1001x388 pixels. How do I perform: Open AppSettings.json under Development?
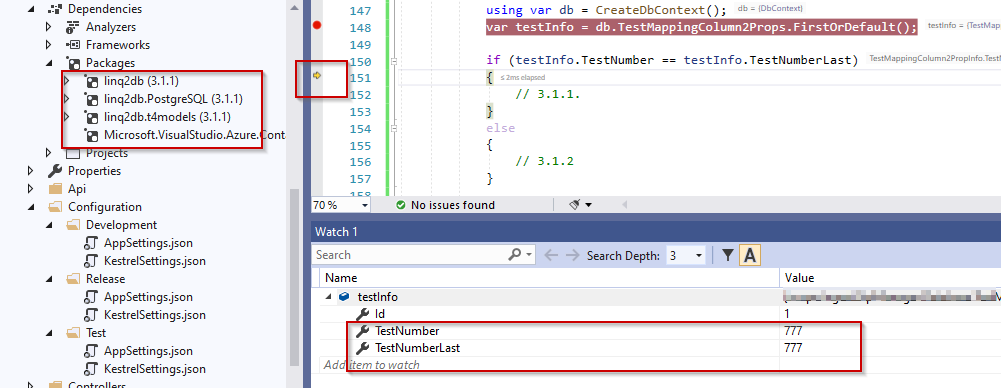[148, 243]
